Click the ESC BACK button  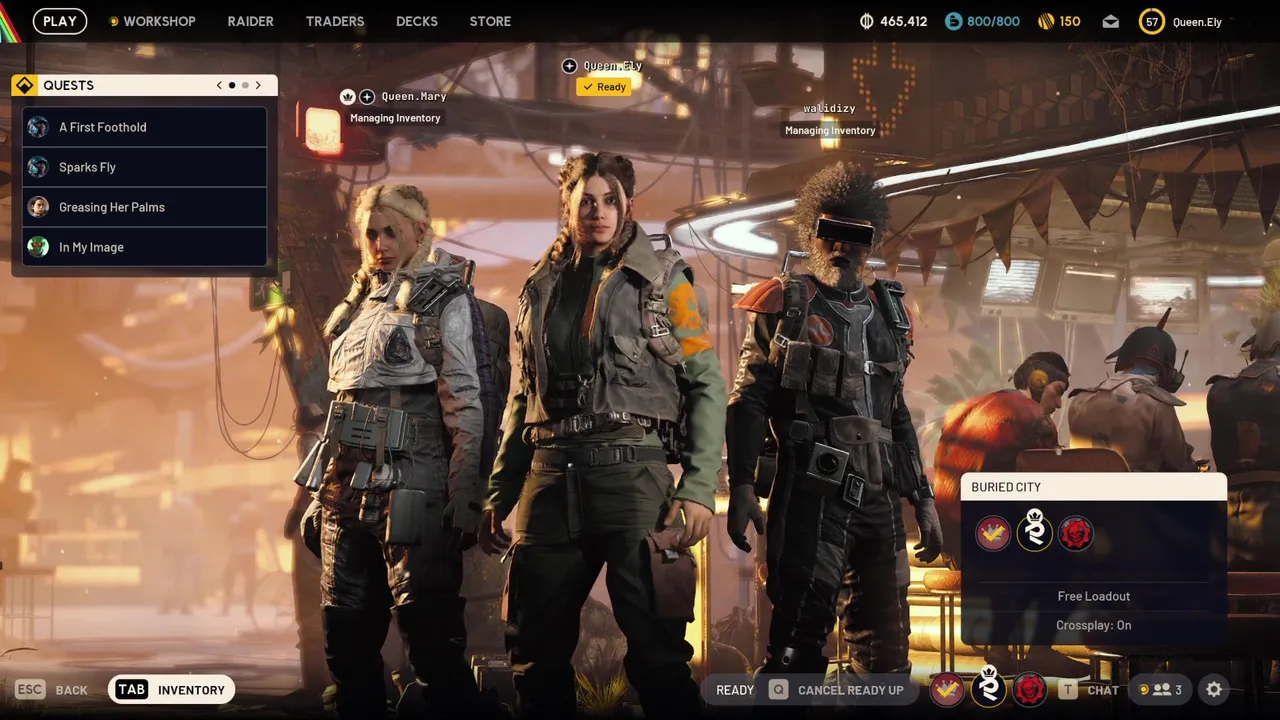[53, 690]
